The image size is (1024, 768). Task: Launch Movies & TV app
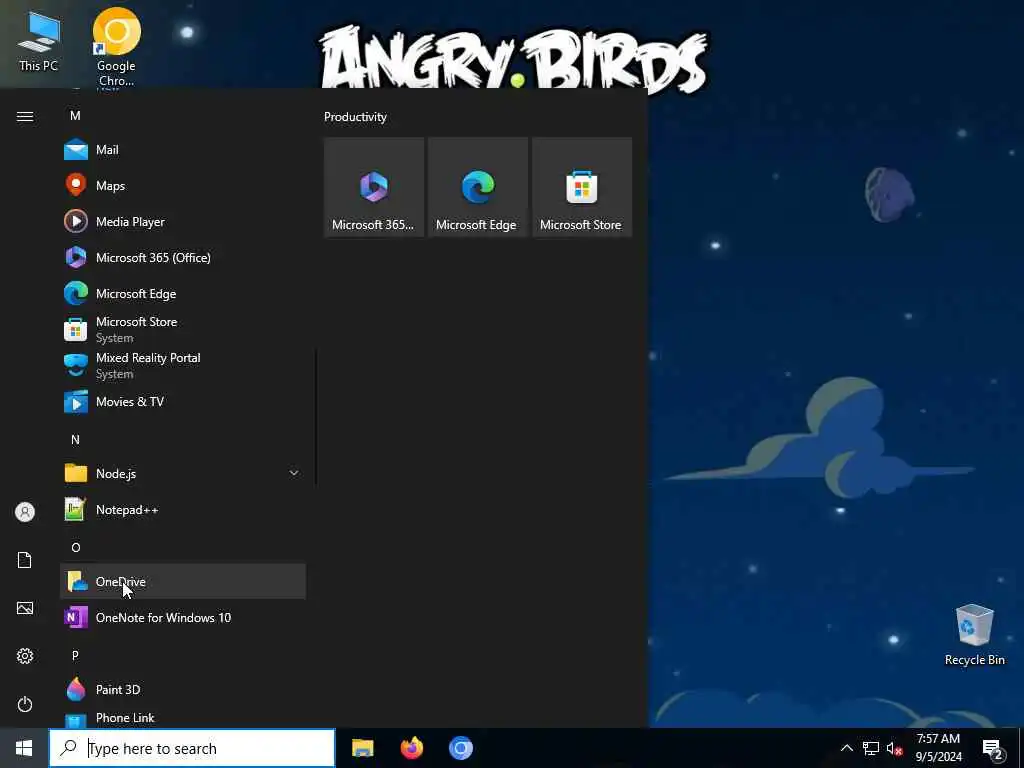click(183, 401)
